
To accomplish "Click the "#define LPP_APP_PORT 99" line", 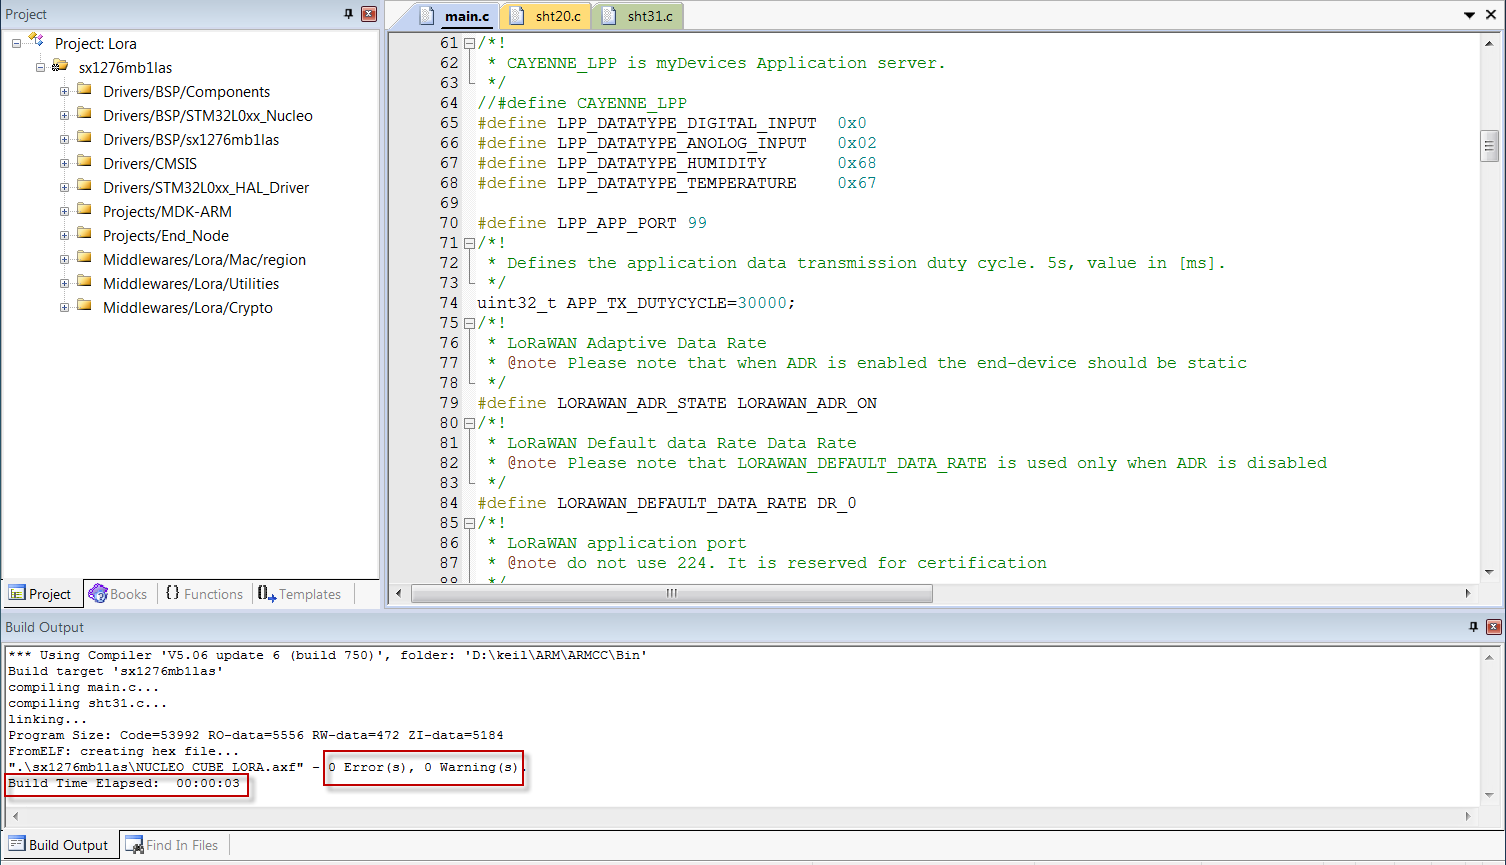I will coord(592,223).
